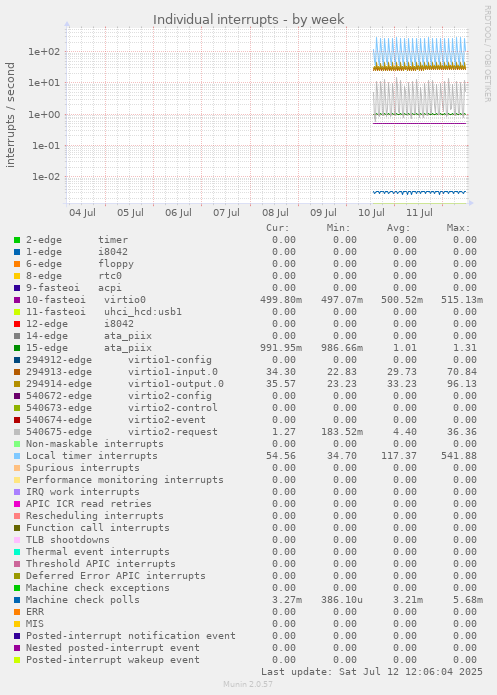Click the green 2-edge timer color swatch

click(17, 240)
